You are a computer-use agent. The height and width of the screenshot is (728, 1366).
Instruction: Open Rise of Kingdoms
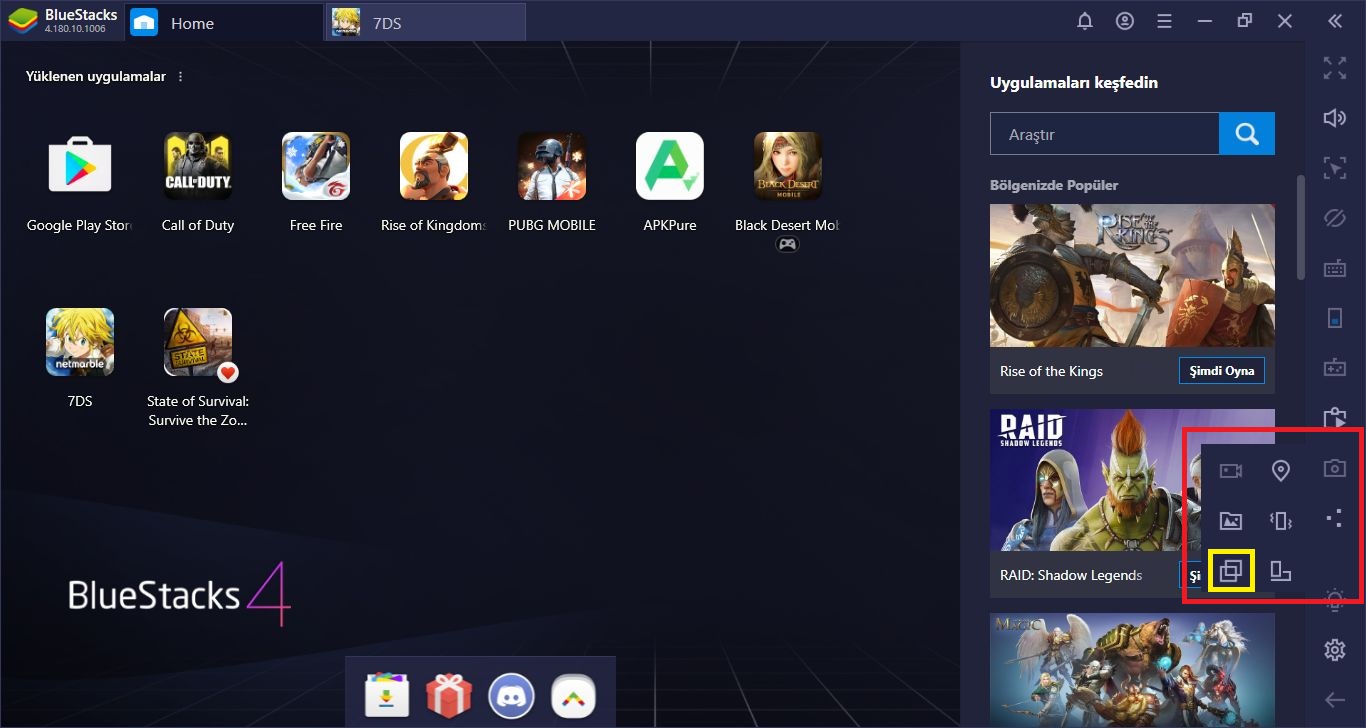(434, 166)
